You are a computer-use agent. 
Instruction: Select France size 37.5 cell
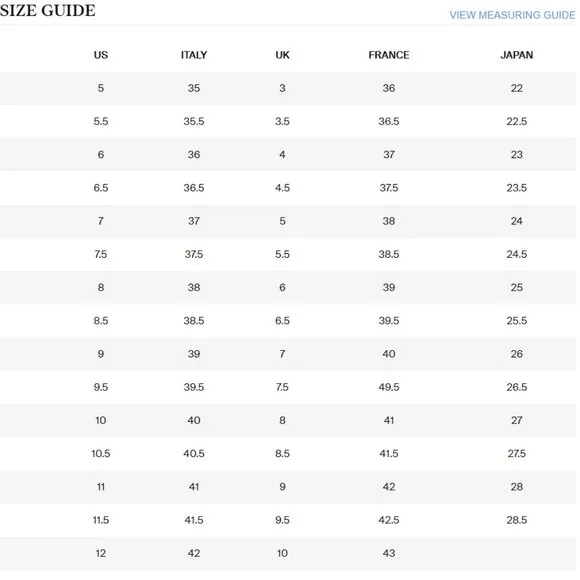click(x=389, y=188)
